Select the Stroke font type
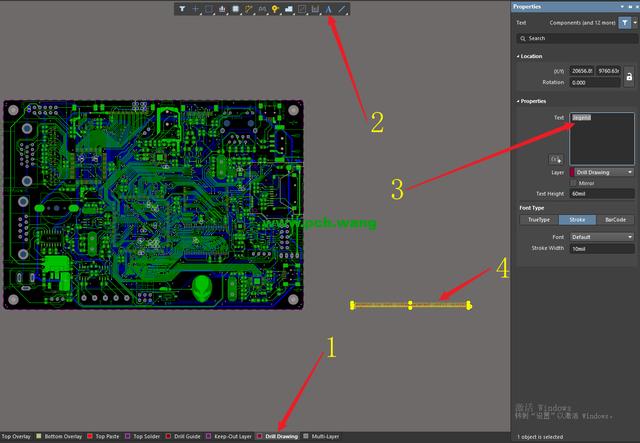Viewport: 640px width, 443px height. click(577, 220)
